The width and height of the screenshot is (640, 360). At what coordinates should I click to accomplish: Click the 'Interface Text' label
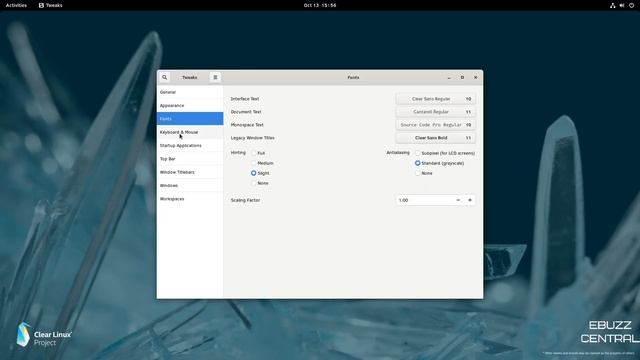pyautogui.click(x=245, y=99)
